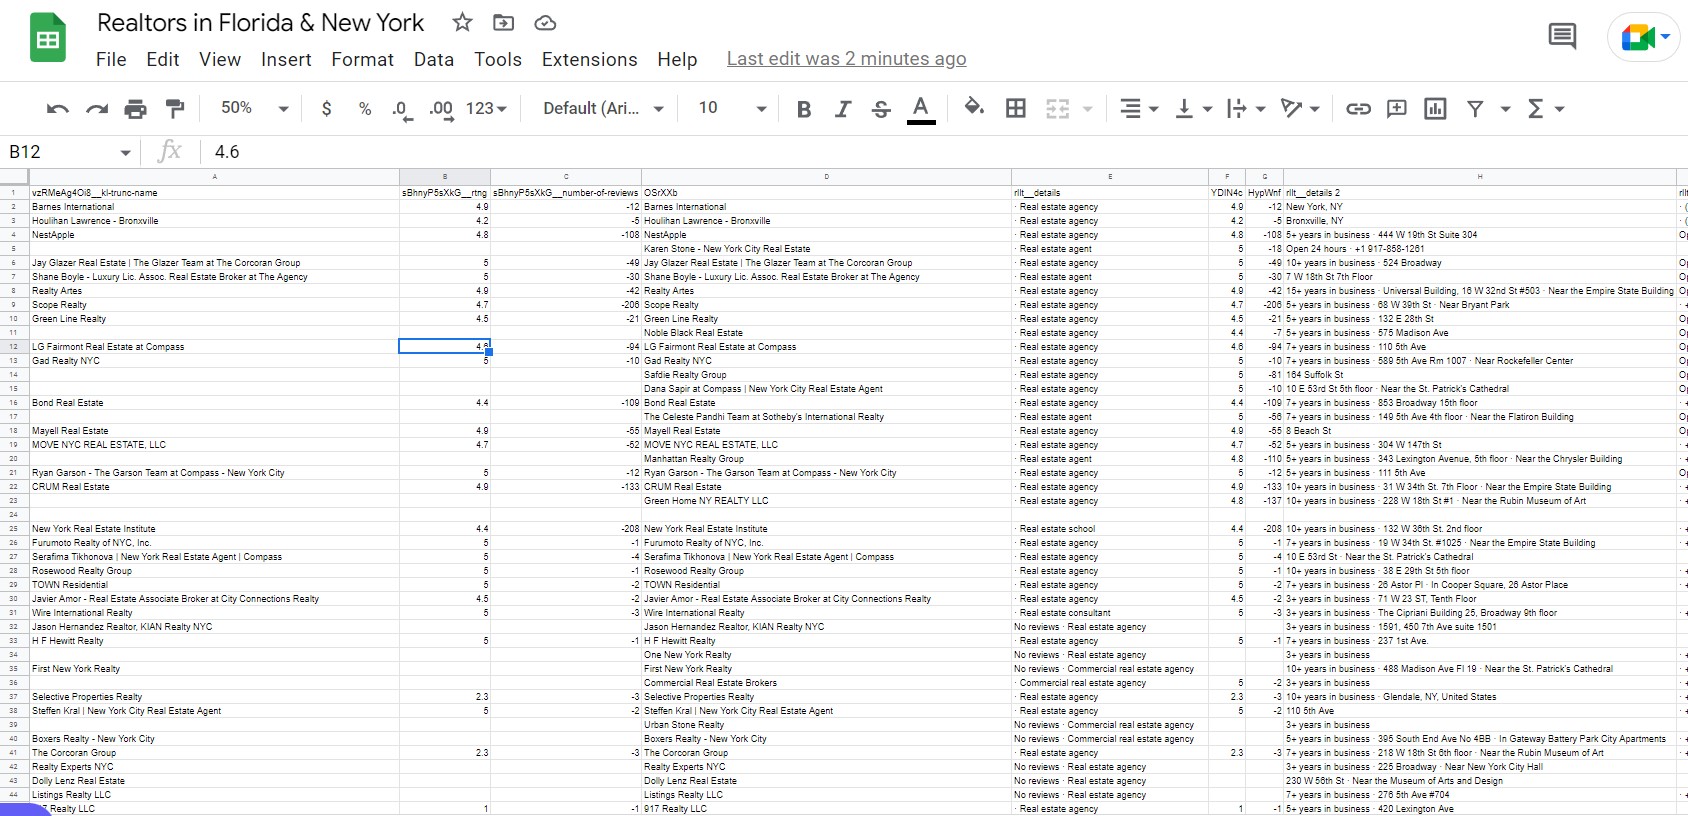Select cell 'NestApple' in column A
The image size is (1688, 816).
point(214,235)
